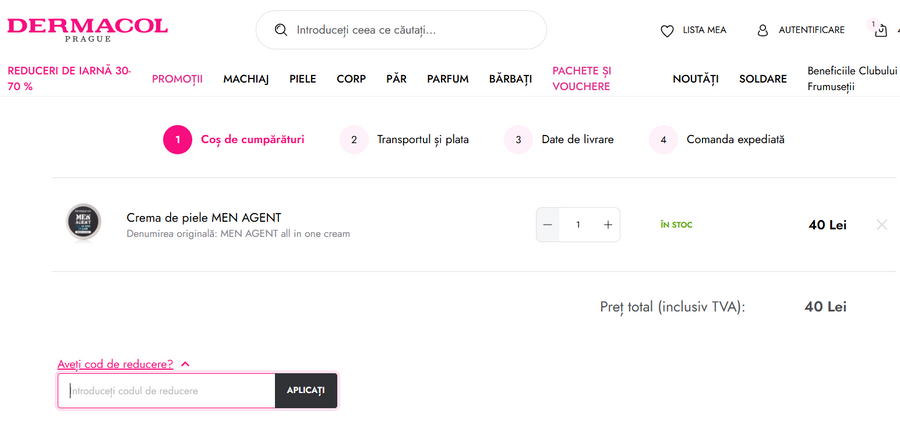Open the MACHIAJ menu category
Screen dimensions: 900x422
coord(246,79)
